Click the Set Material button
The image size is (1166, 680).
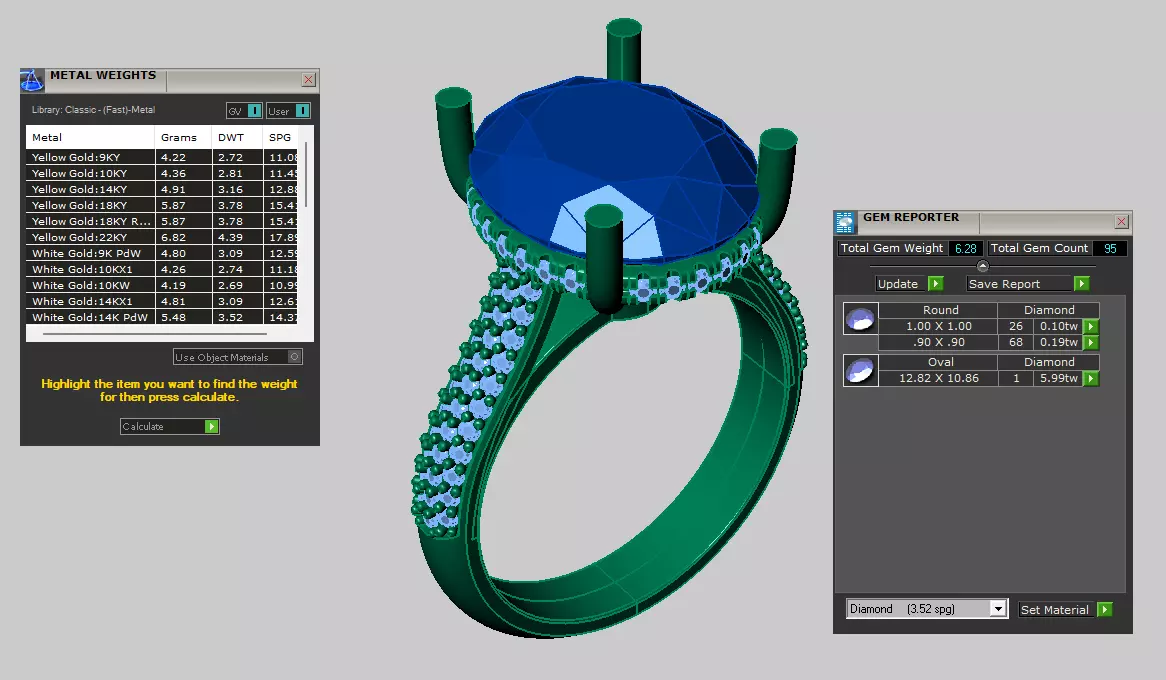point(1054,609)
